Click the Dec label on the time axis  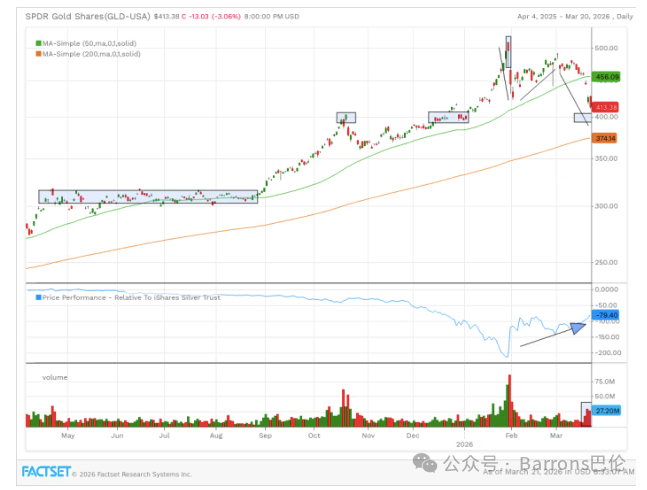[x=413, y=436]
